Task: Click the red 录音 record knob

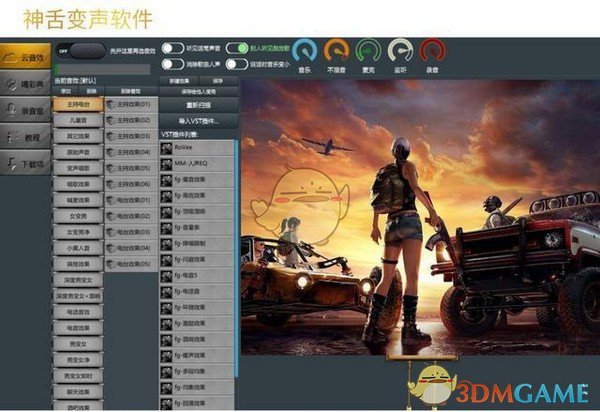Action: [433, 50]
